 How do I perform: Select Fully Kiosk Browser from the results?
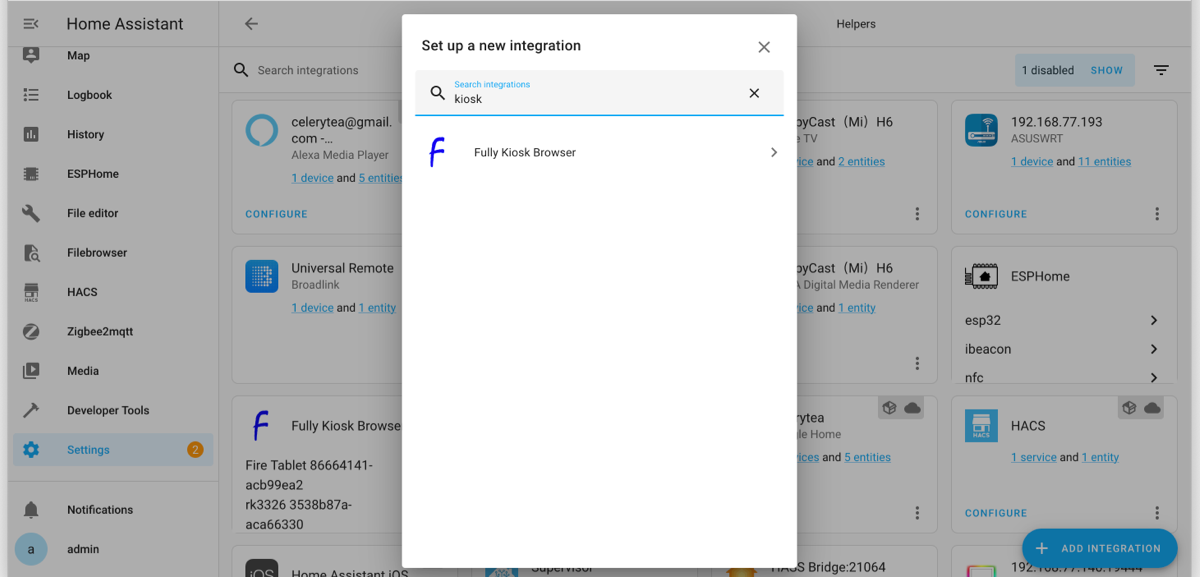(x=599, y=153)
